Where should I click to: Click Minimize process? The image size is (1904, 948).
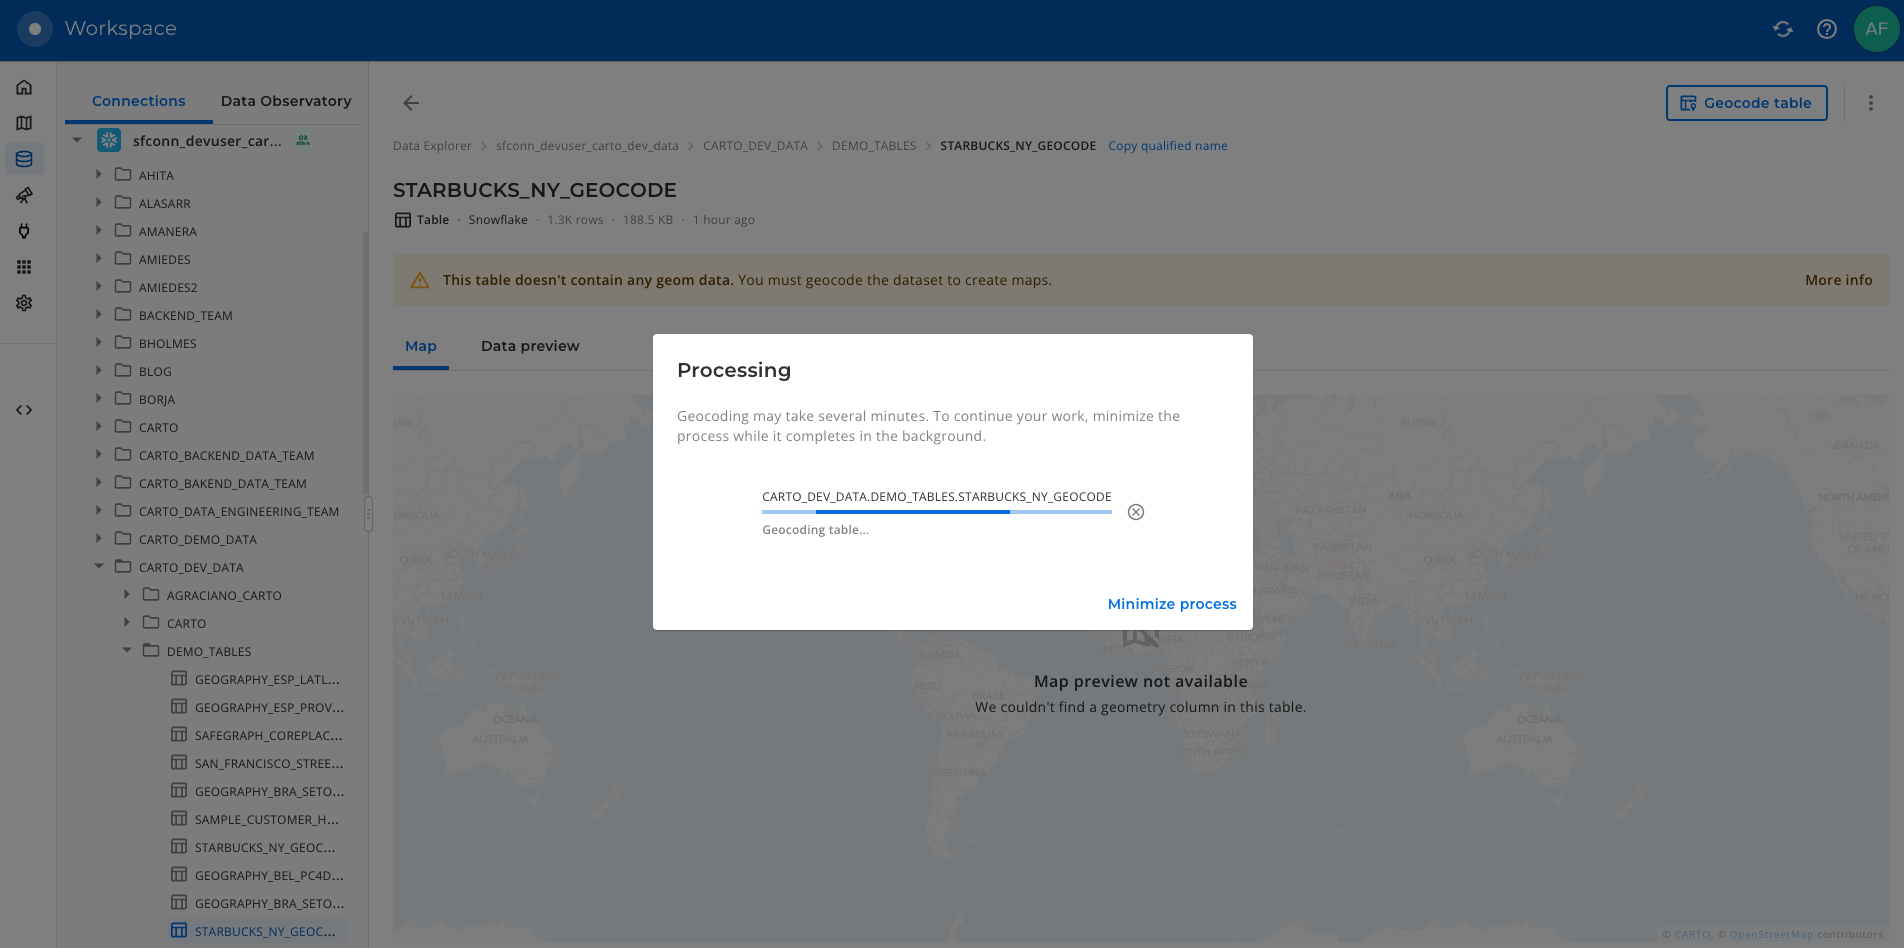[1172, 604]
